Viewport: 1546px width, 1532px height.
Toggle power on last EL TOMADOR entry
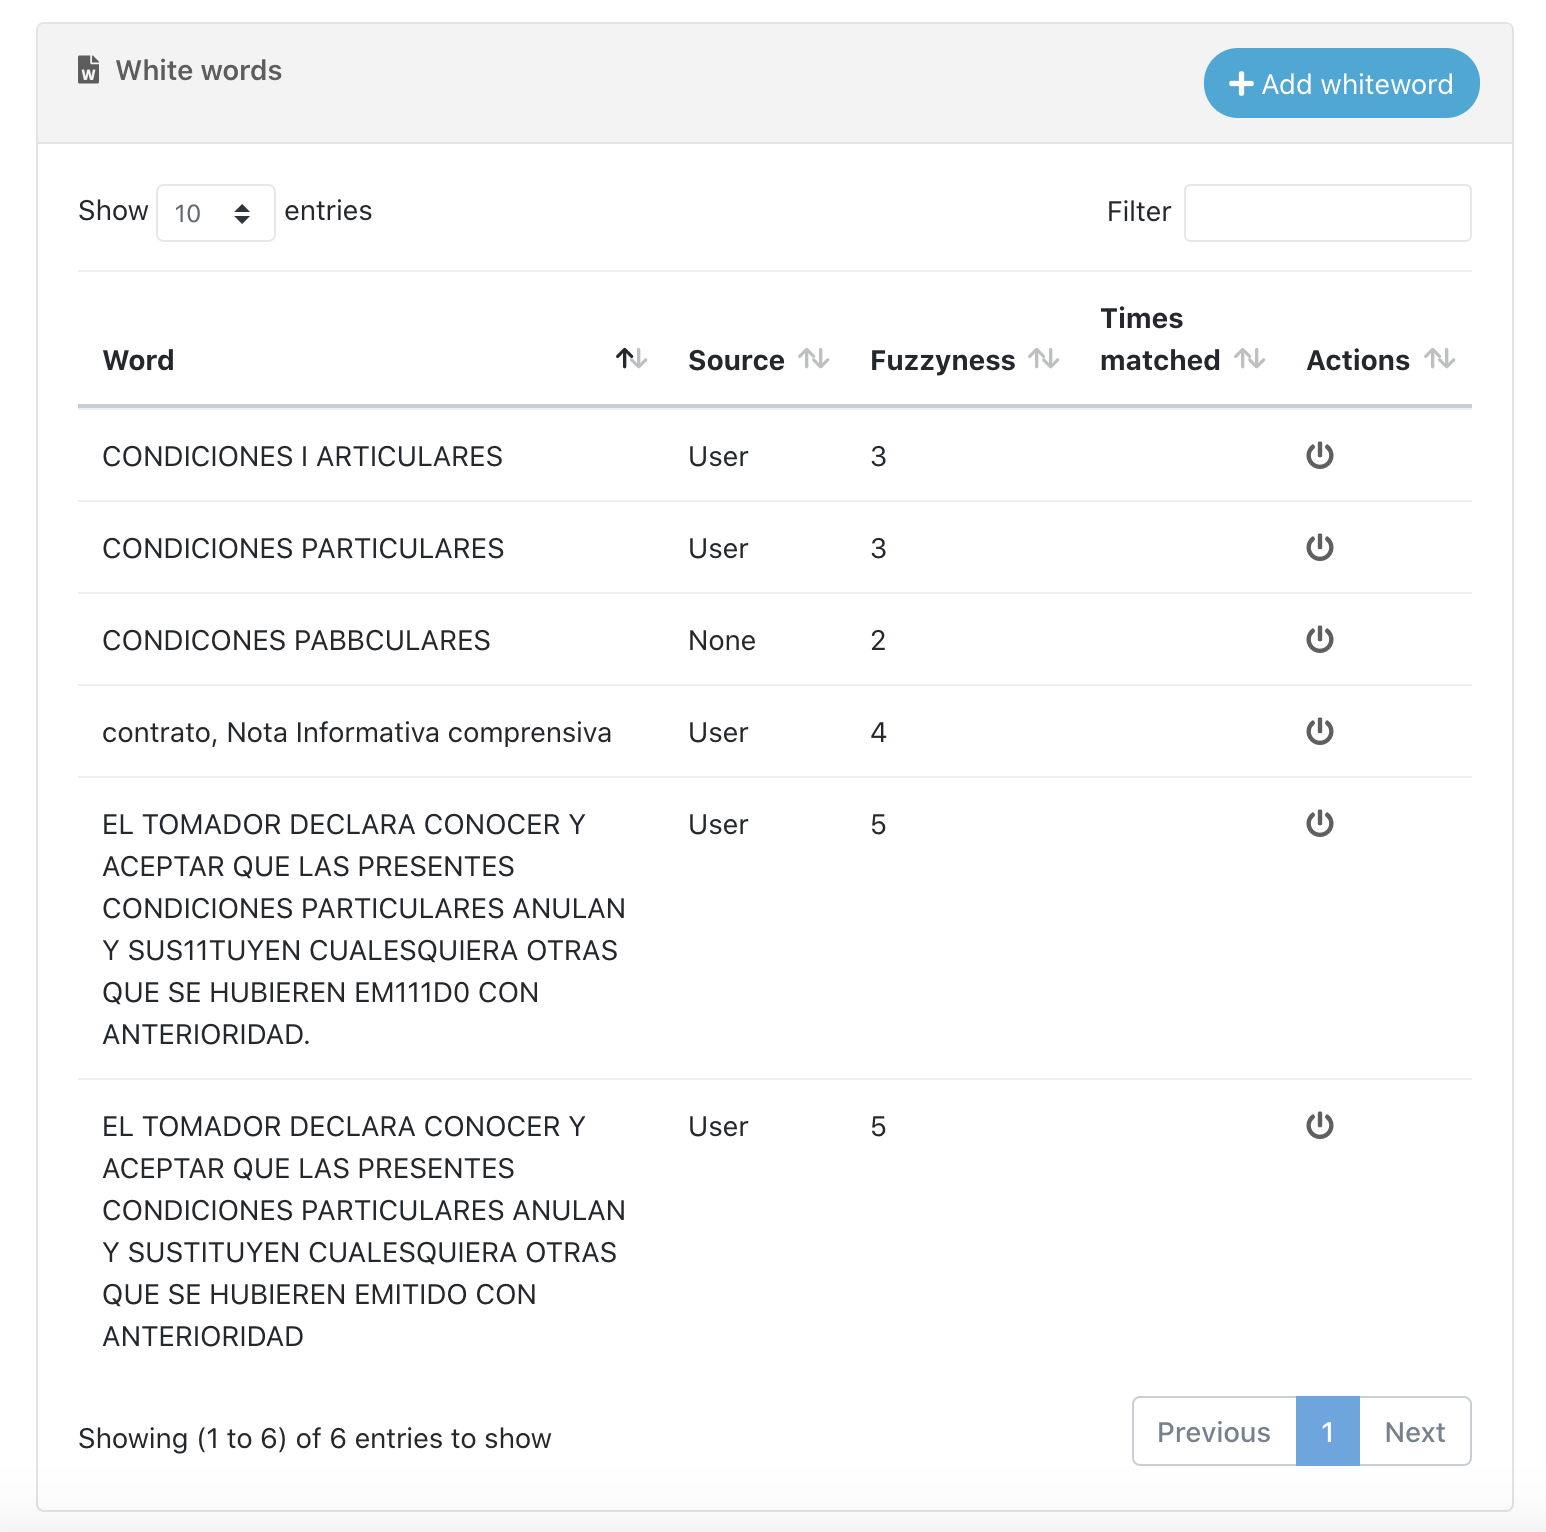click(1319, 1125)
